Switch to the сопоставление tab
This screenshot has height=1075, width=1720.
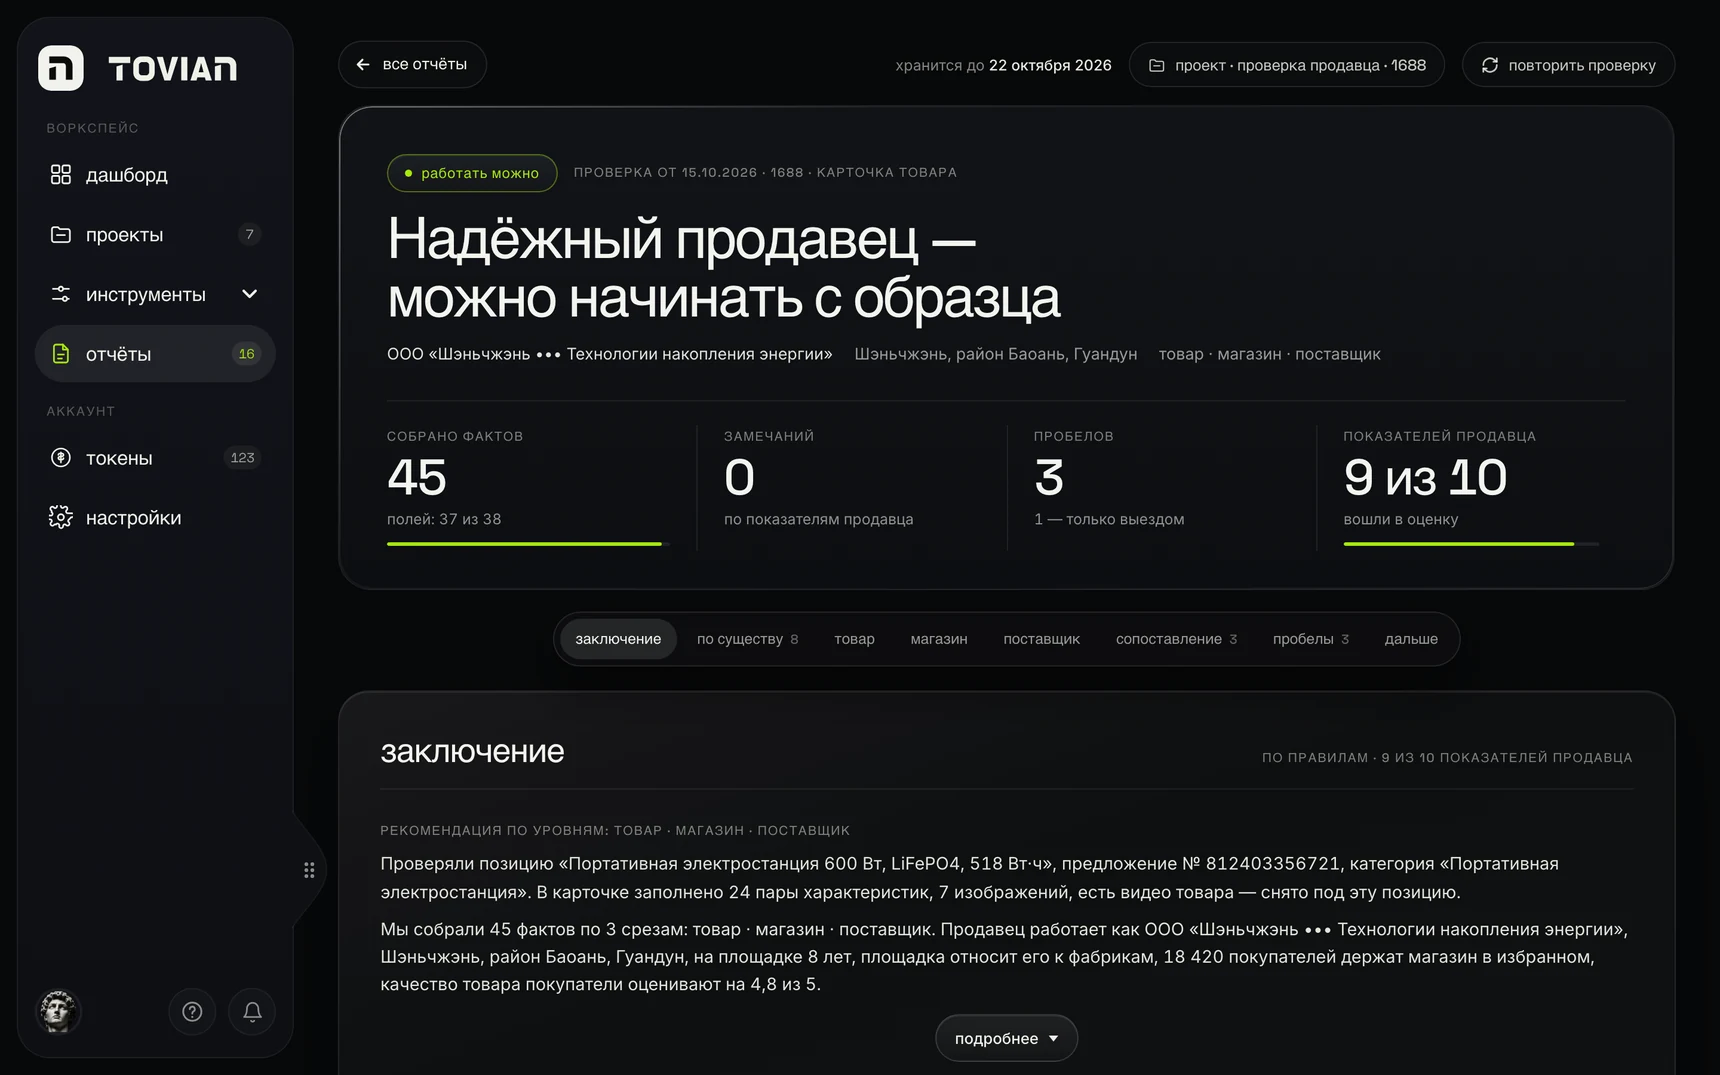[1176, 639]
